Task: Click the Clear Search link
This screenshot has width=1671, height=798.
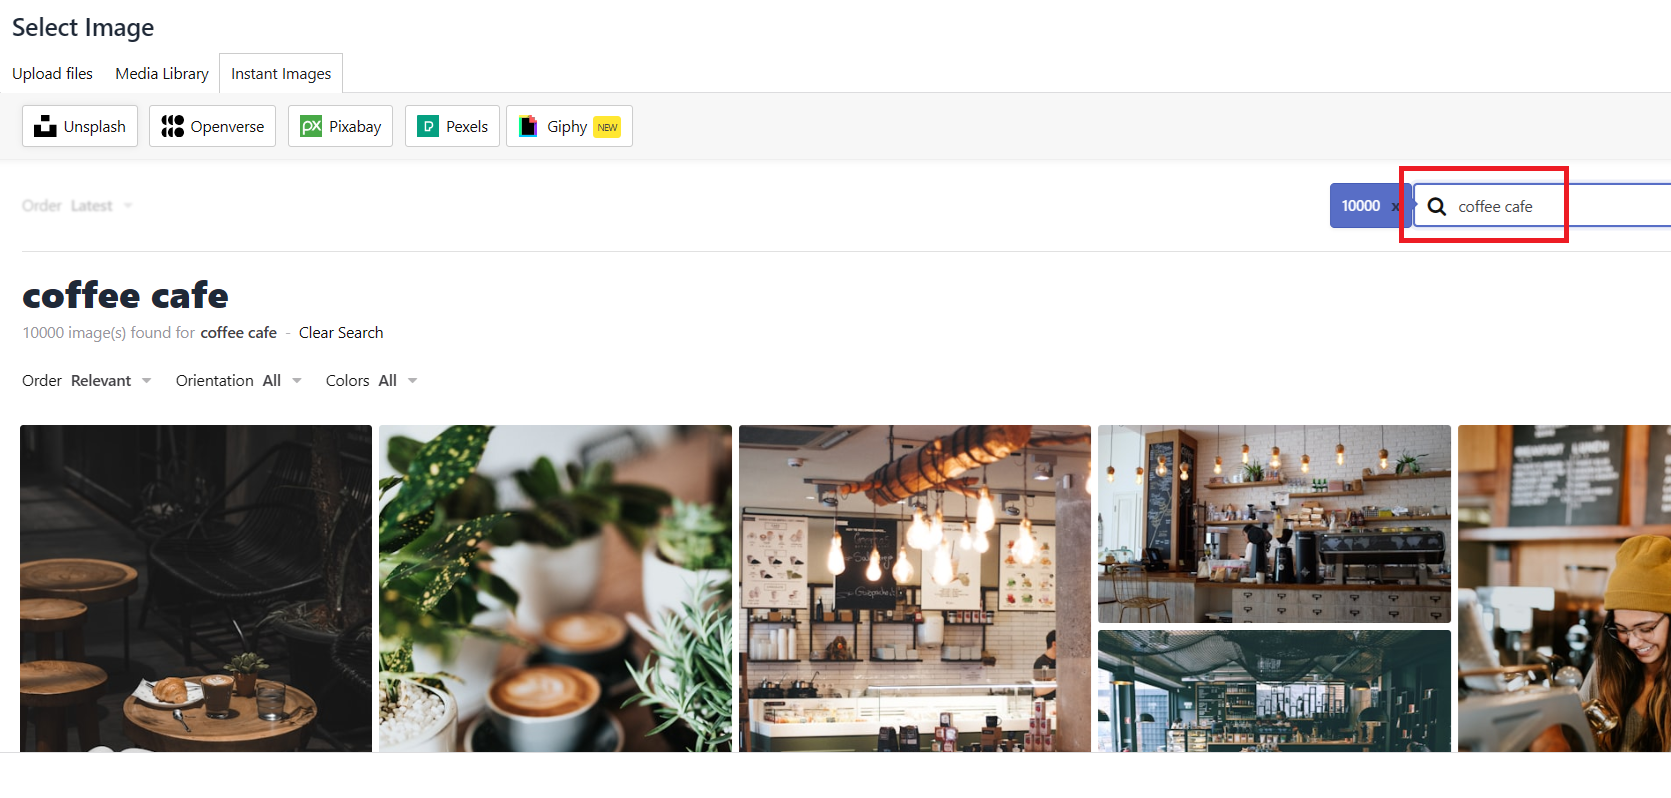Action: (341, 332)
